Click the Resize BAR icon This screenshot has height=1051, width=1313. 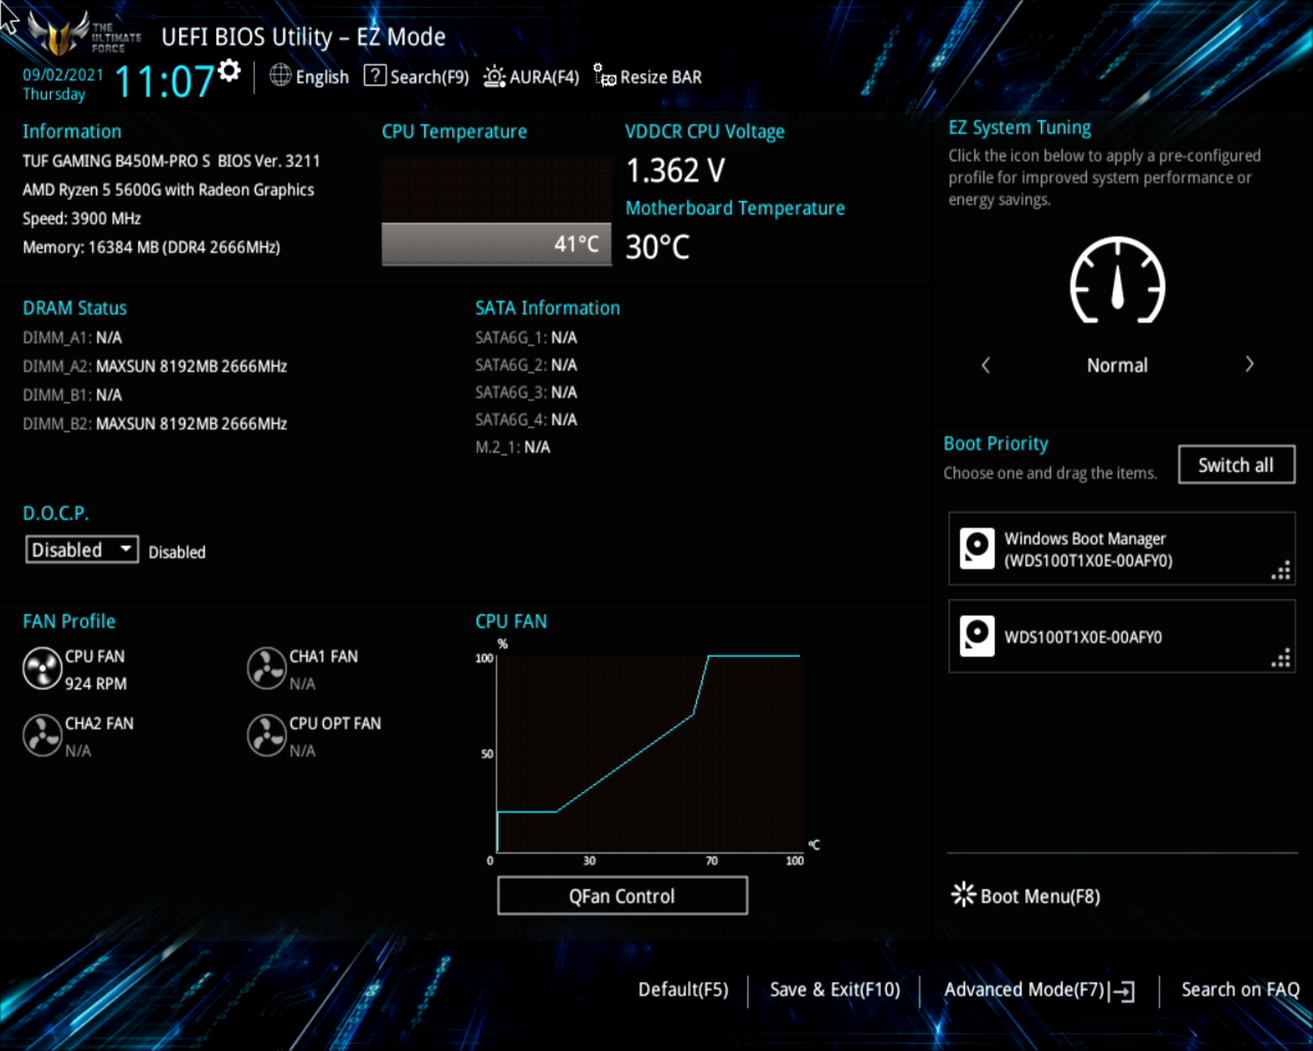[604, 76]
